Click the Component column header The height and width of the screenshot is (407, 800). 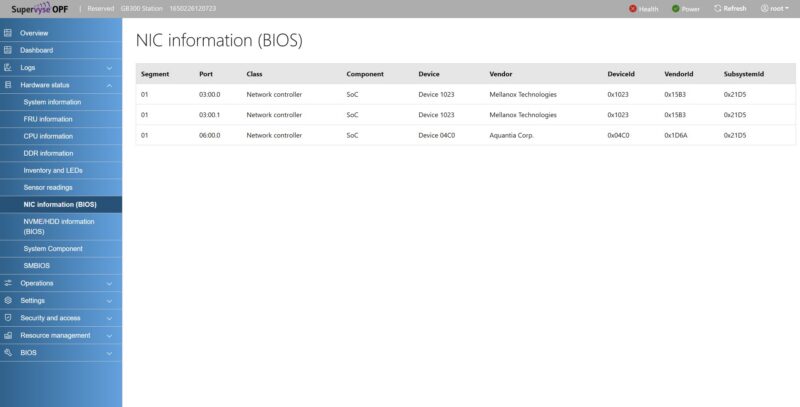(365, 74)
